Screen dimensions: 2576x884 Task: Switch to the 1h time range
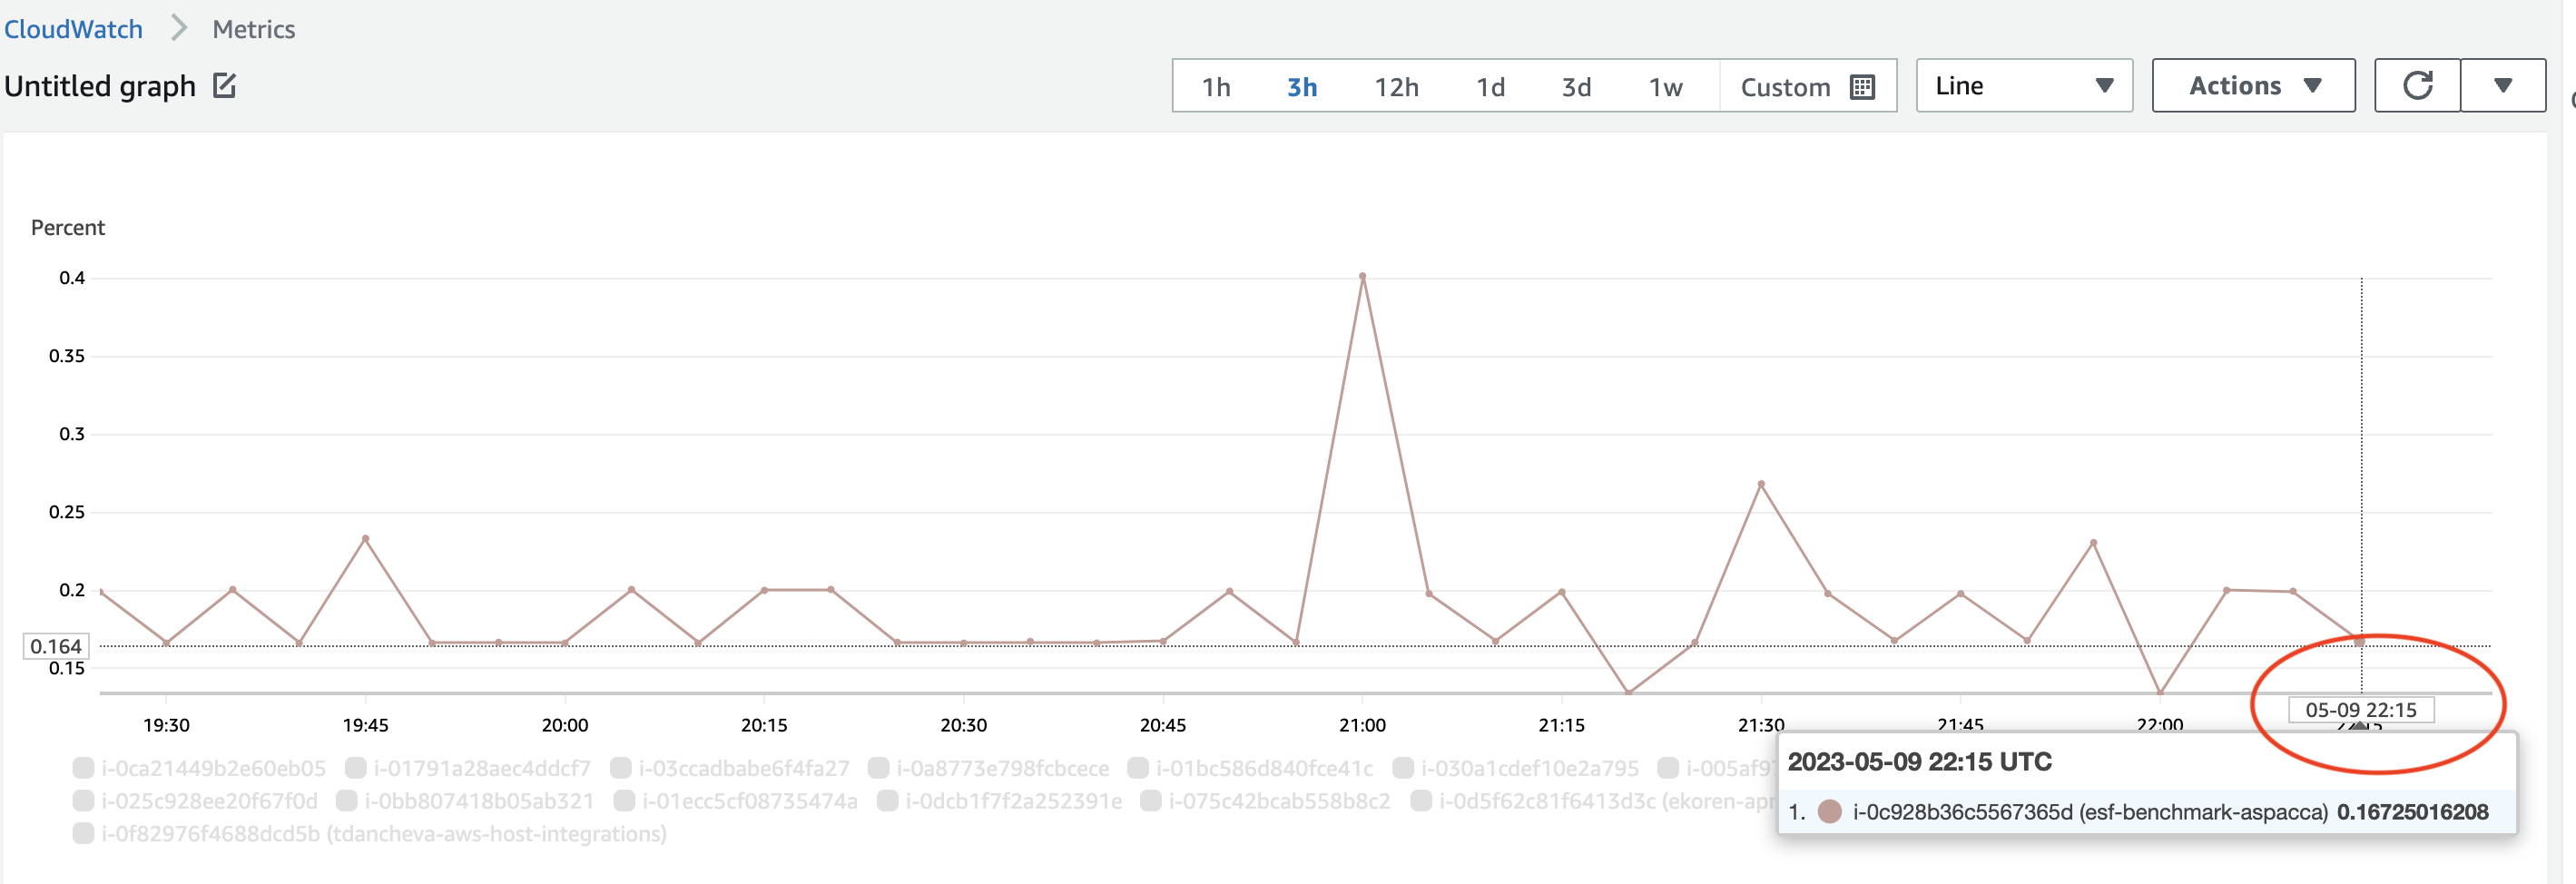tap(1216, 87)
